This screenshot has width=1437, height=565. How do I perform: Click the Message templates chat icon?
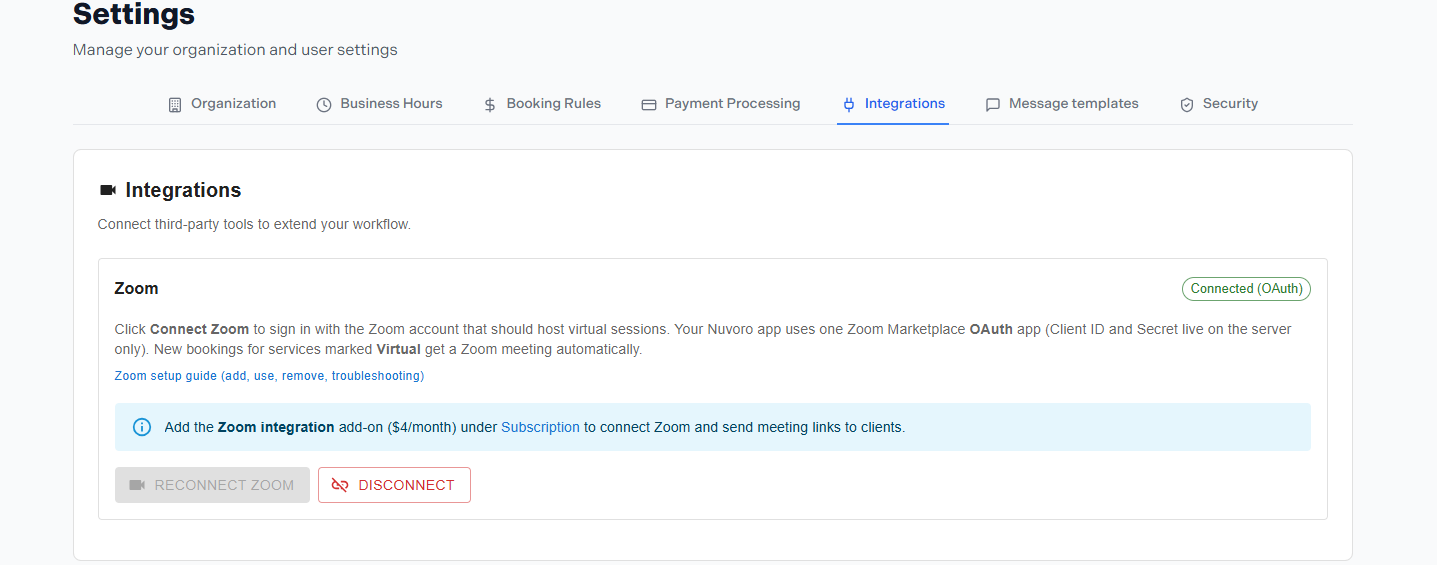tap(993, 105)
